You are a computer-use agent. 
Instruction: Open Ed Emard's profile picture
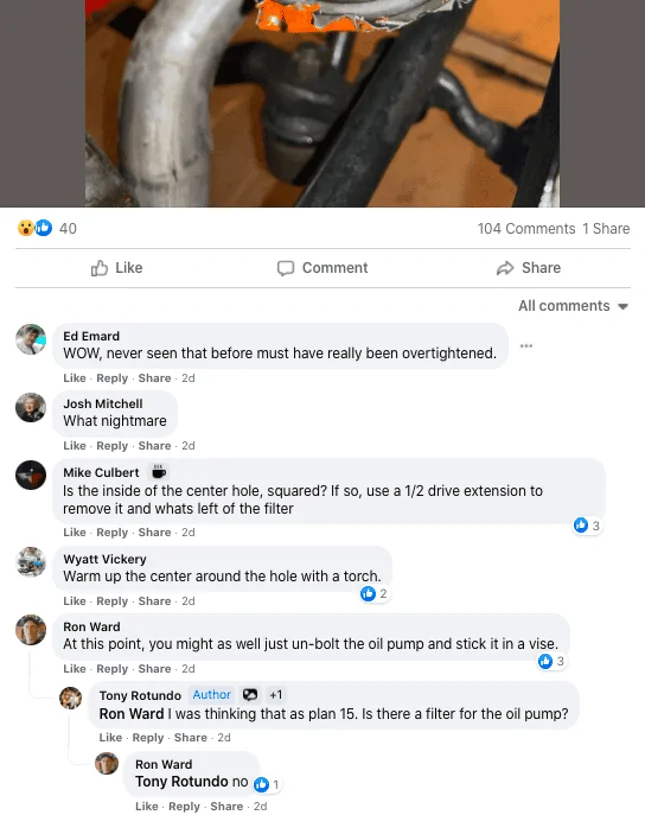(x=31, y=339)
